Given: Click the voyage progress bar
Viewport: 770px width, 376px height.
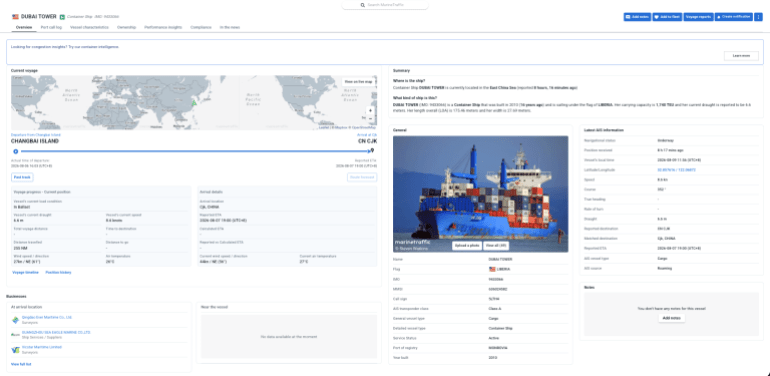Looking at the screenshot, I should click(194, 151).
